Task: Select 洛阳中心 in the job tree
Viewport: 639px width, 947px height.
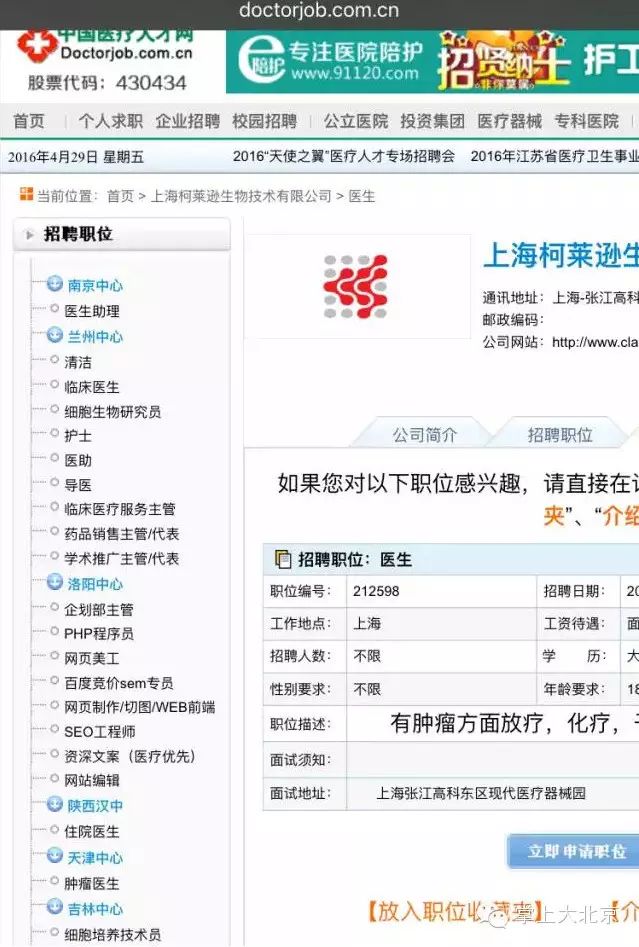Action: [x=95, y=584]
